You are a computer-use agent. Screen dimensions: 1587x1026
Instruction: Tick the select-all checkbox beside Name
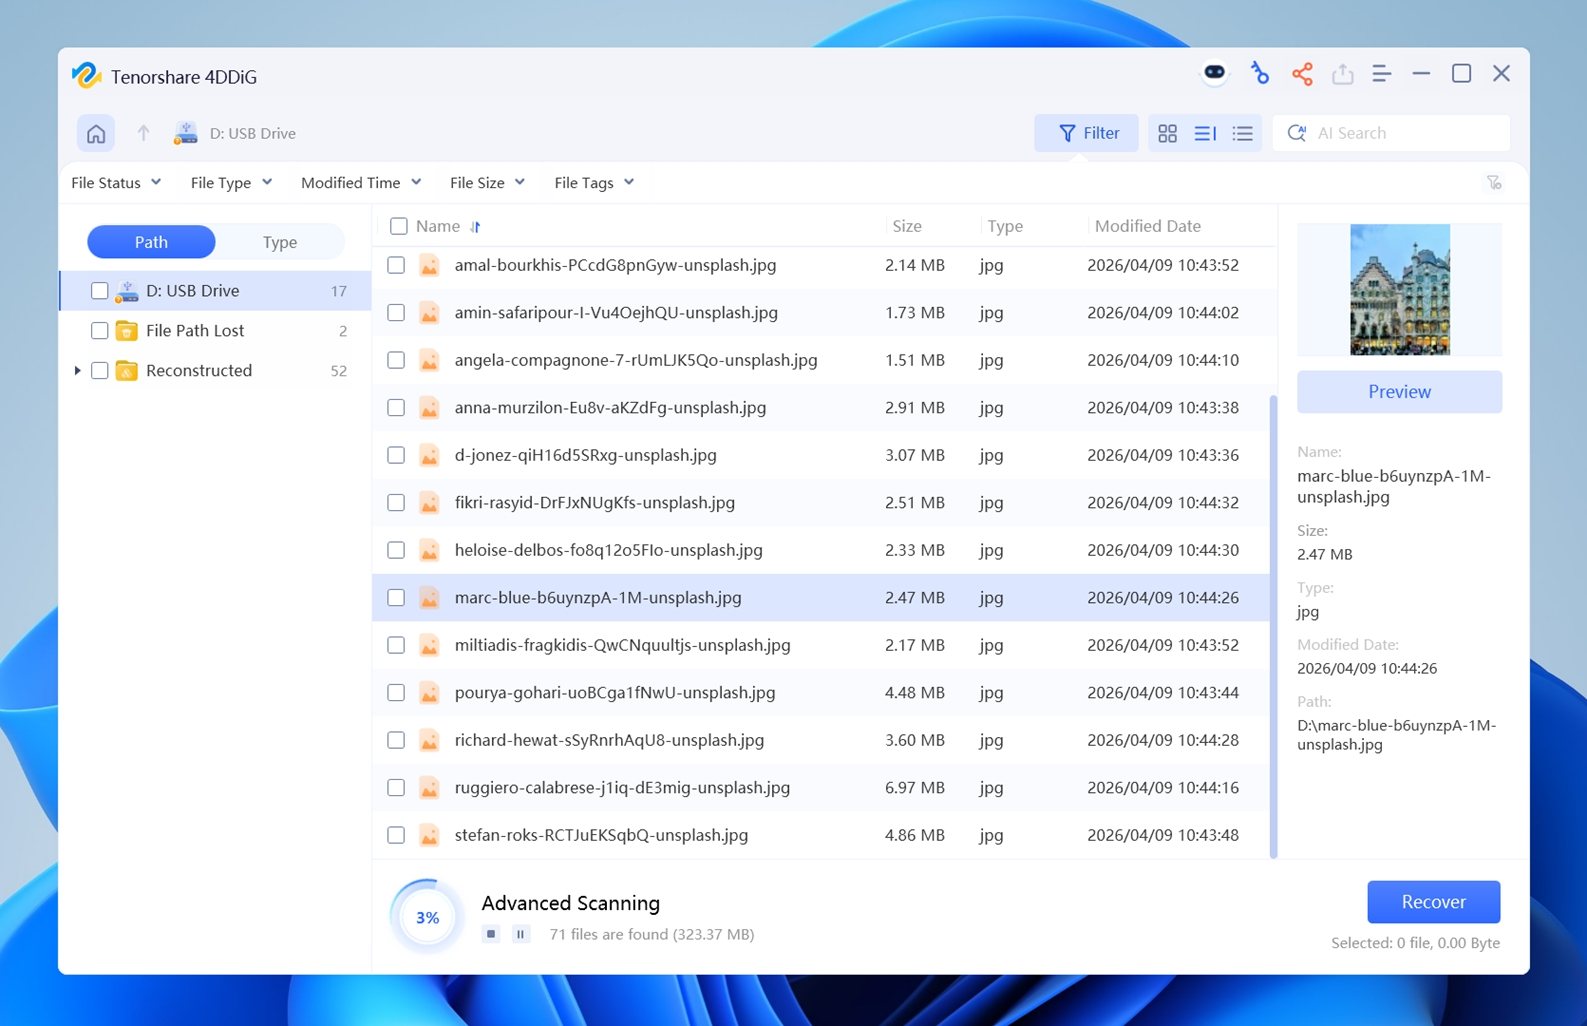click(x=399, y=226)
